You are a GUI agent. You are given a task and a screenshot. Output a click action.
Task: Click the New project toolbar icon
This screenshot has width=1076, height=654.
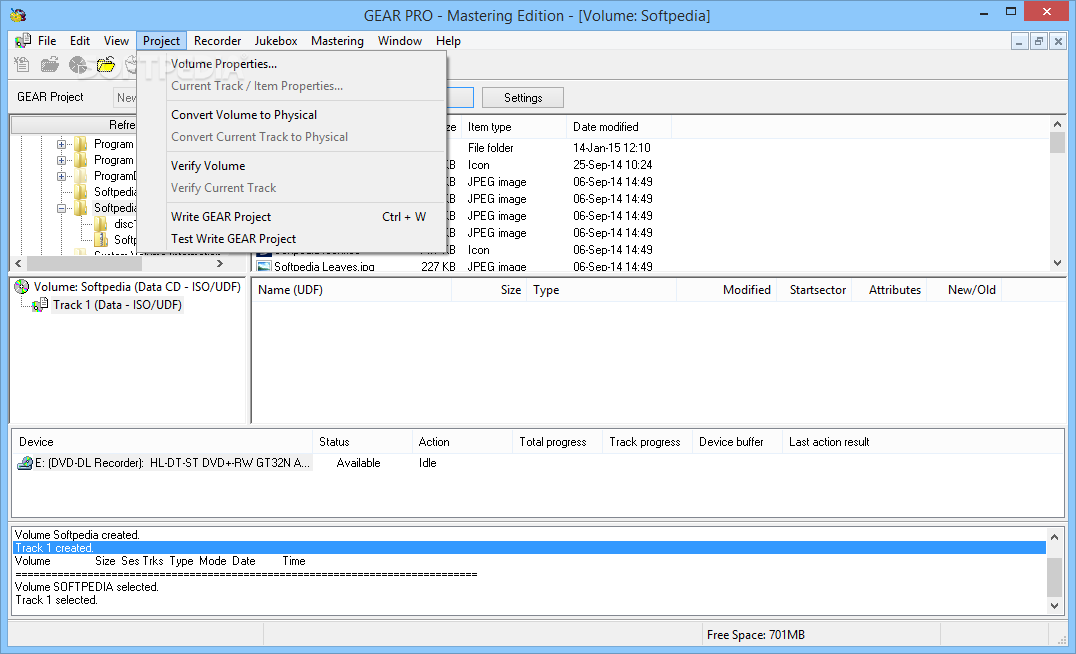pos(22,65)
